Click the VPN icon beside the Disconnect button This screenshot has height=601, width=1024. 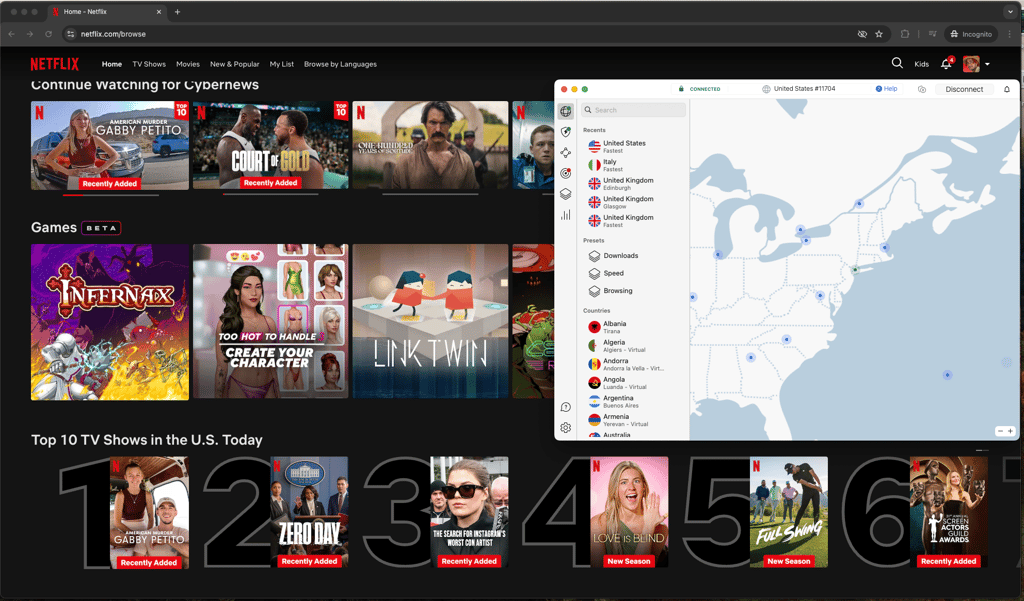[x=921, y=89]
